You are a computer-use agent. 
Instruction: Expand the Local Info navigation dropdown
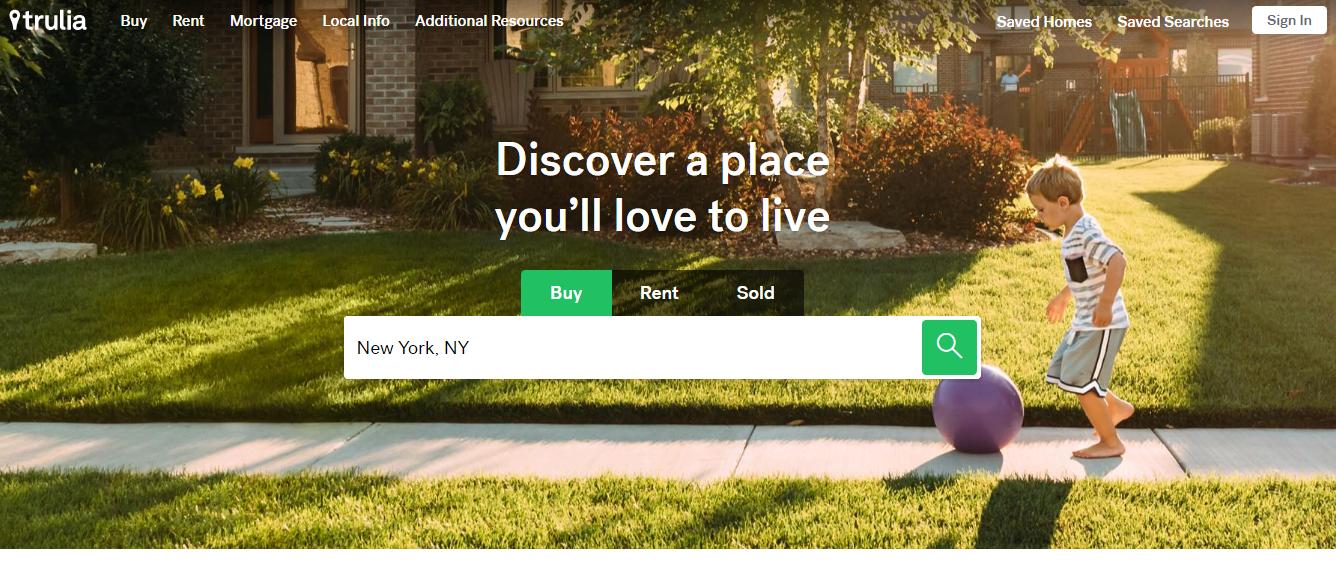coord(356,21)
